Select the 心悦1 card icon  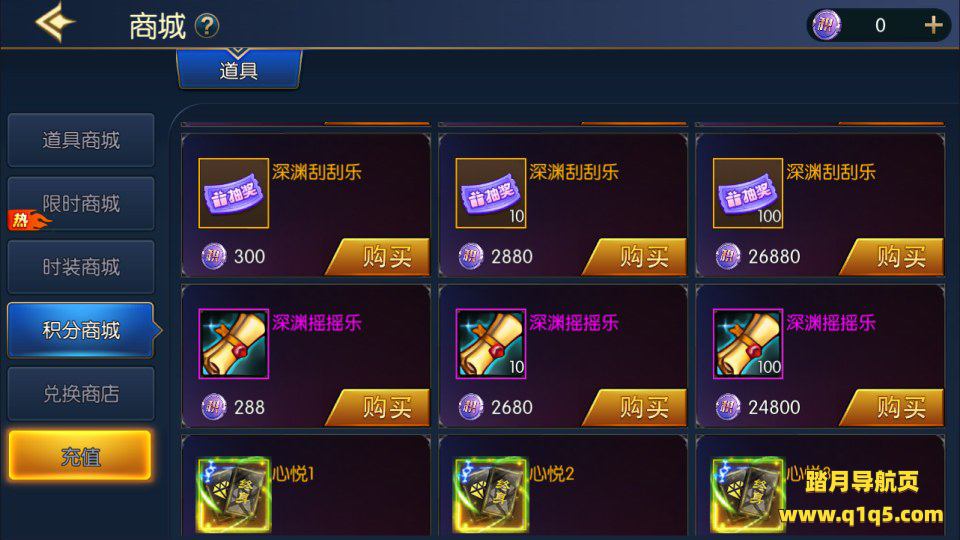tap(233, 495)
